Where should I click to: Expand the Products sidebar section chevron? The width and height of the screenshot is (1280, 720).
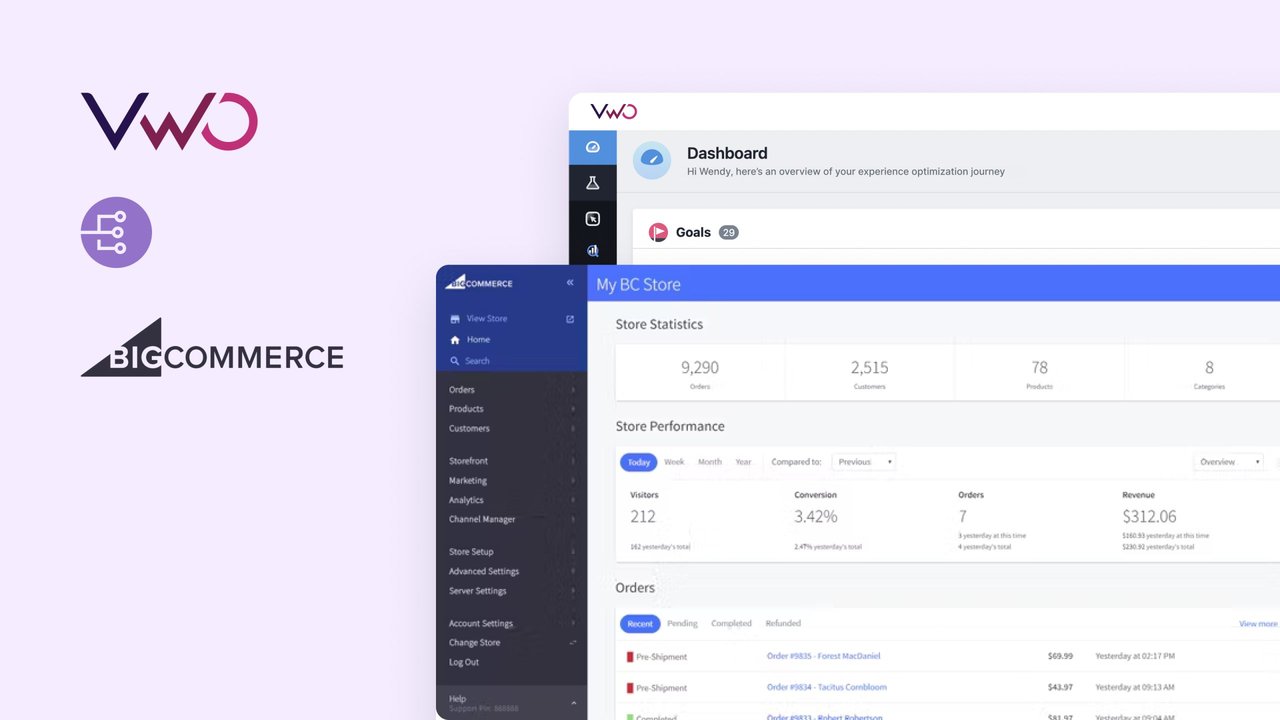[573, 409]
